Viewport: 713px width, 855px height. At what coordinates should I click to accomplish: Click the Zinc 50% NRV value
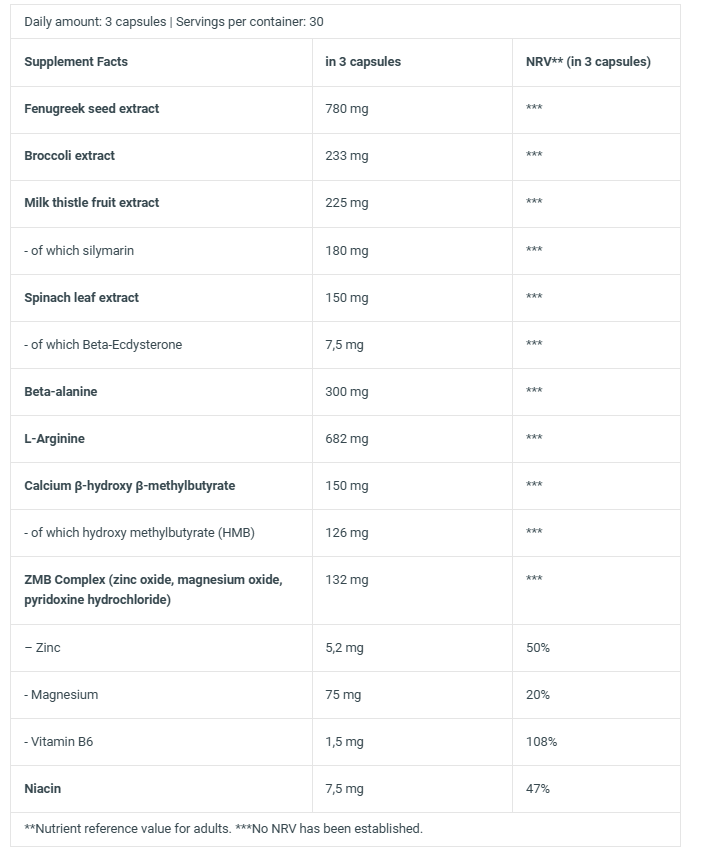click(x=537, y=648)
